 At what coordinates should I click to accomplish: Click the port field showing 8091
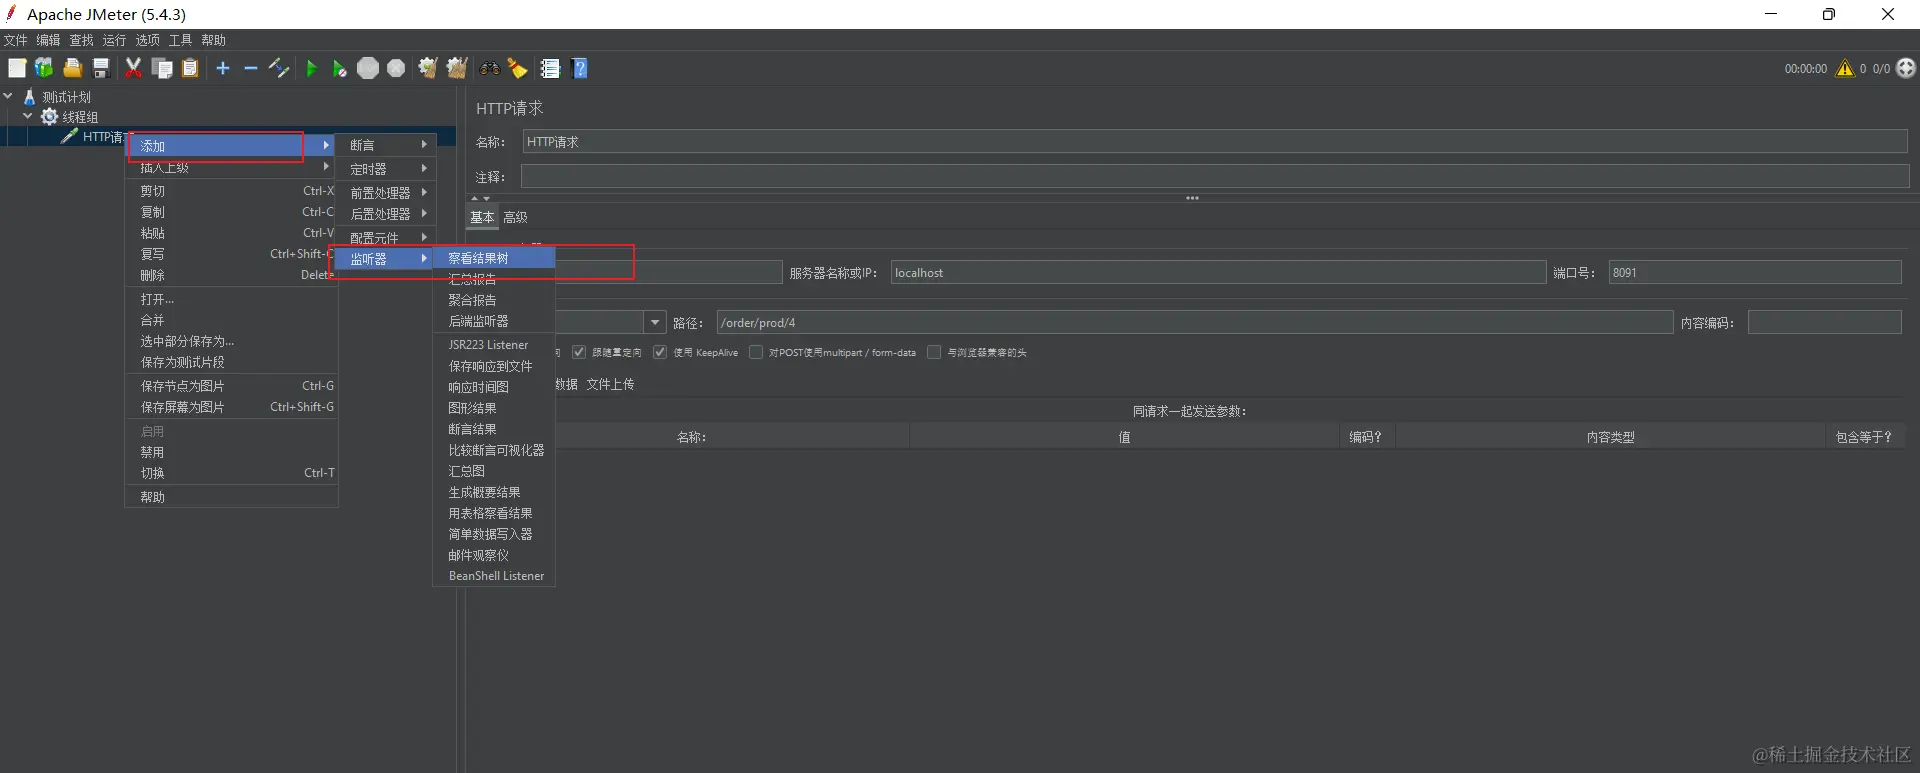point(1754,272)
